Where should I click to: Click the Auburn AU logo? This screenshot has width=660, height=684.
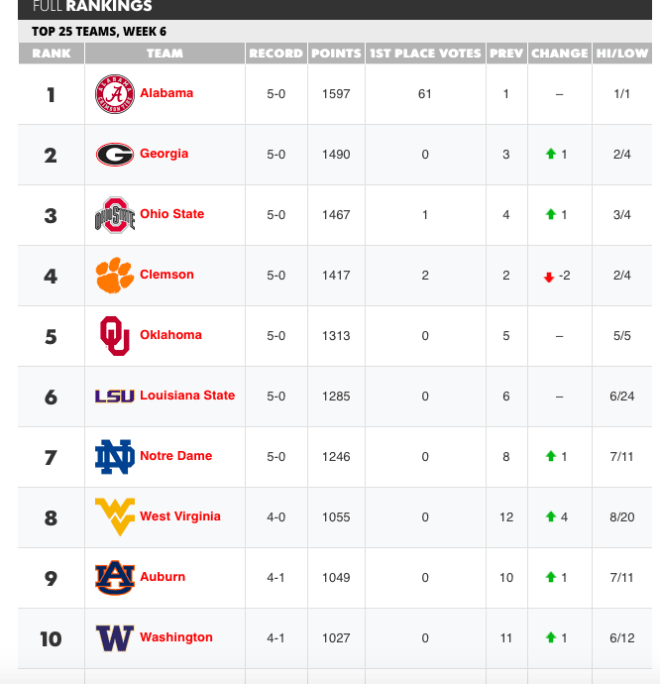115,578
